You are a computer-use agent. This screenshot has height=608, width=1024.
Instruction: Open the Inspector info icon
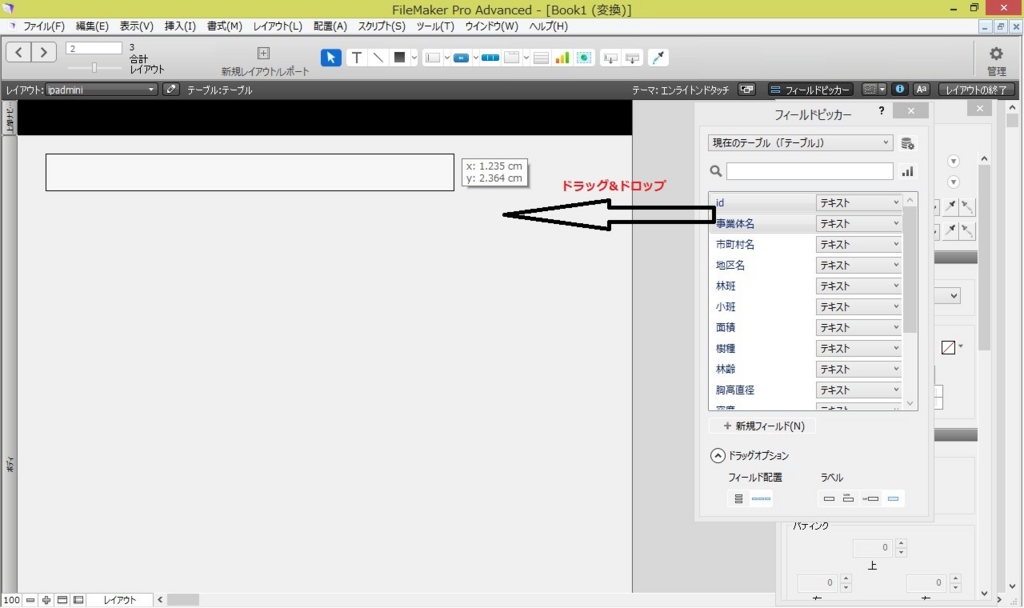tap(900, 89)
